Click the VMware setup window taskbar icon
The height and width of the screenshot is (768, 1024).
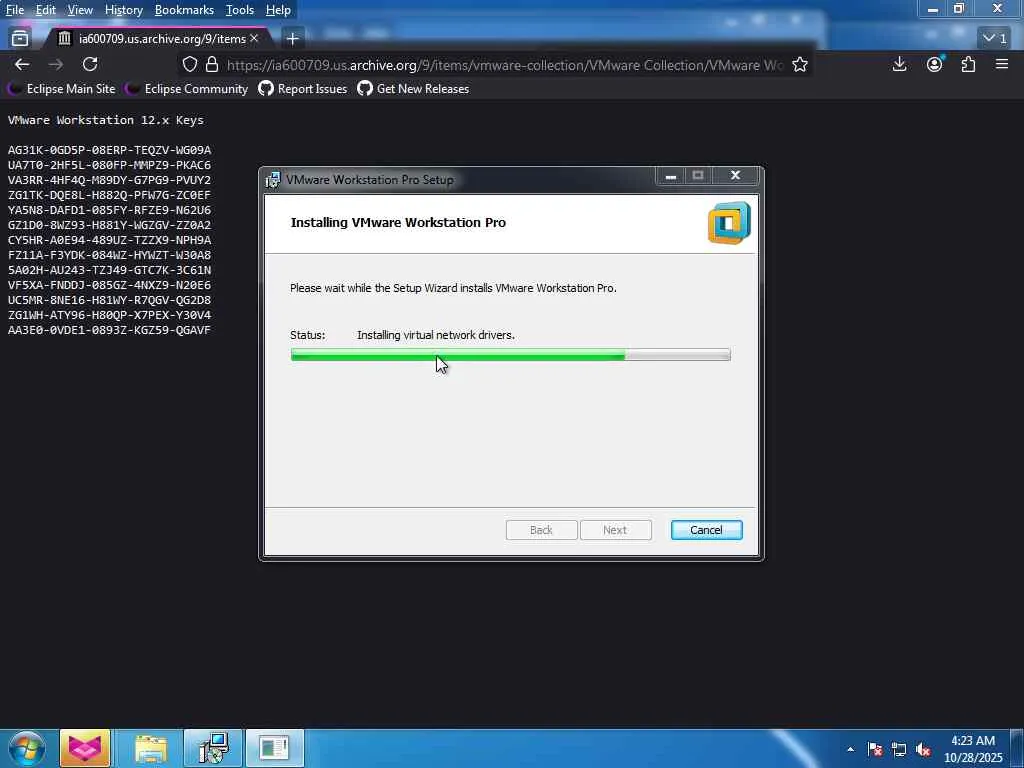[274, 748]
